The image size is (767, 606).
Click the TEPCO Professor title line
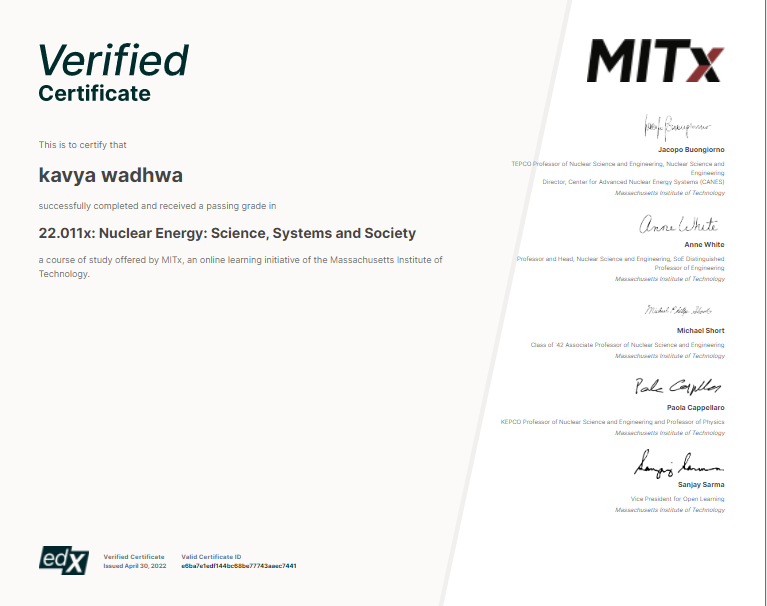coord(618,168)
